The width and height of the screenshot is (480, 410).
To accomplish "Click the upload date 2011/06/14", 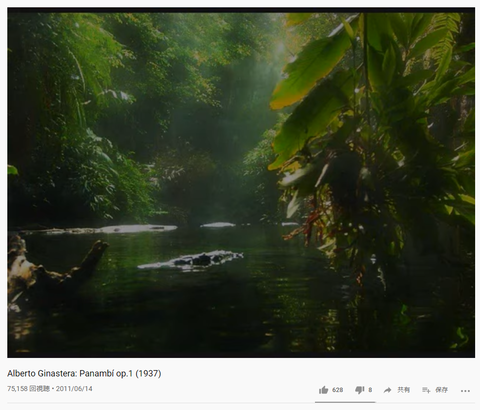I will pyautogui.click(x=74, y=389).
